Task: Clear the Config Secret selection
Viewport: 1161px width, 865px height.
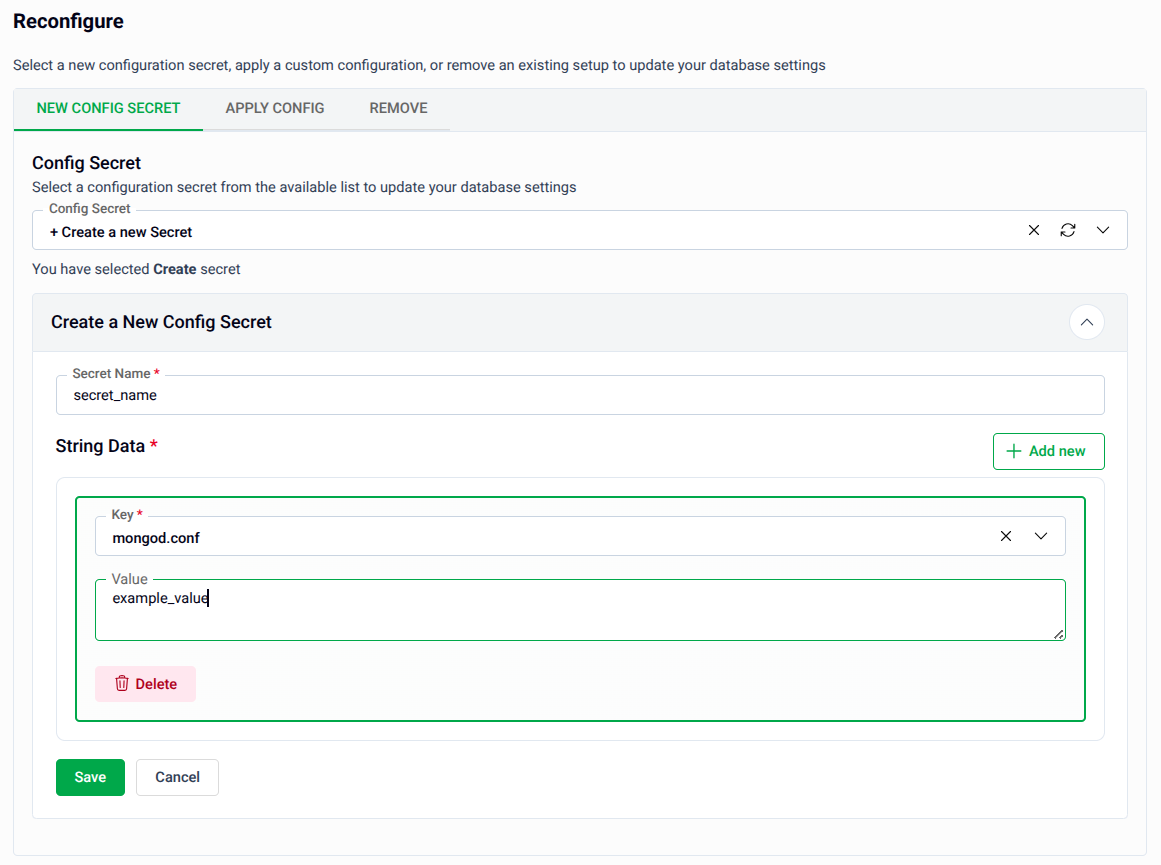Action: tap(1033, 230)
